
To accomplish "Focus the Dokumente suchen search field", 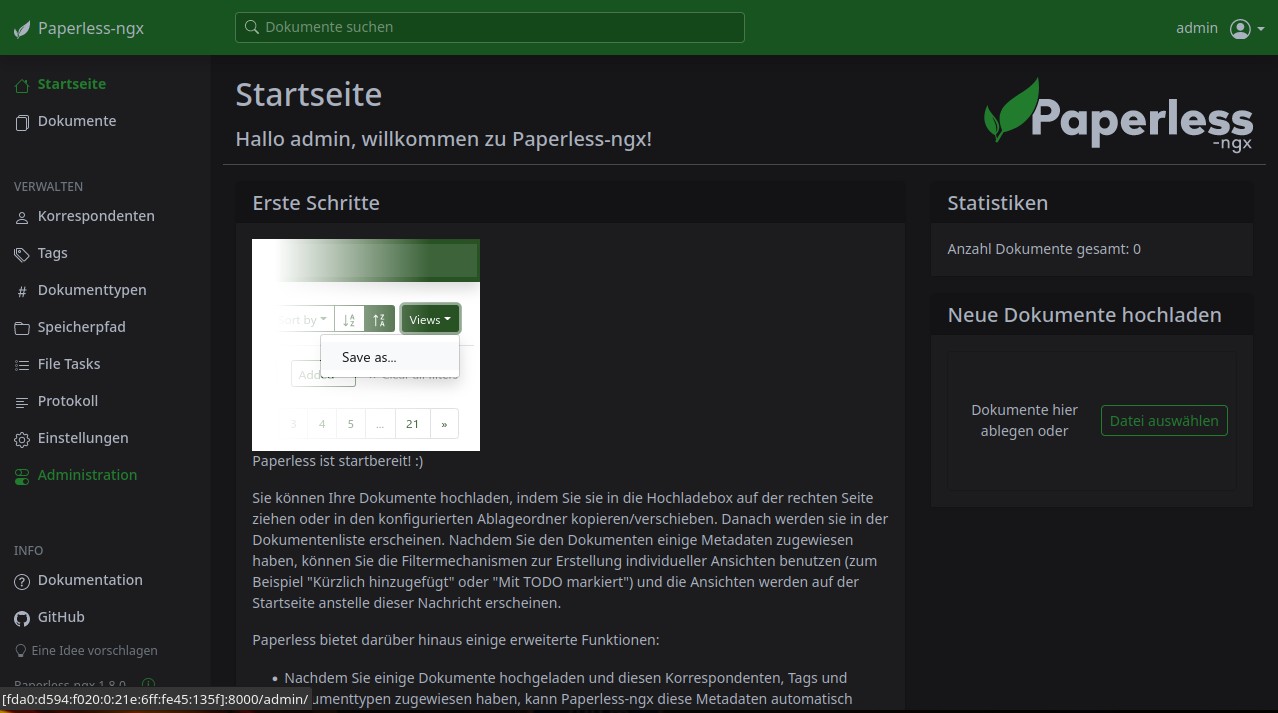I will pos(490,27).
